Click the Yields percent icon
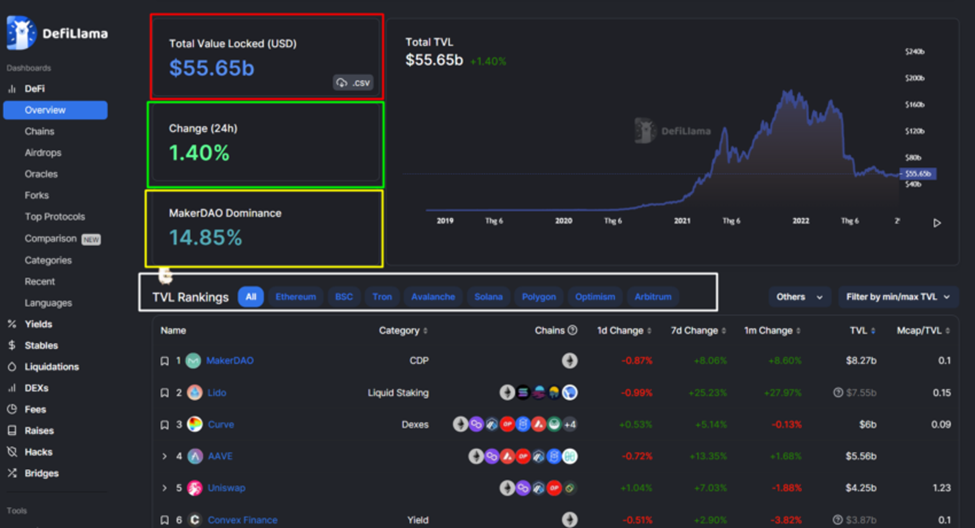This screenshot has width=975, height=528. [x=12, y=324]
